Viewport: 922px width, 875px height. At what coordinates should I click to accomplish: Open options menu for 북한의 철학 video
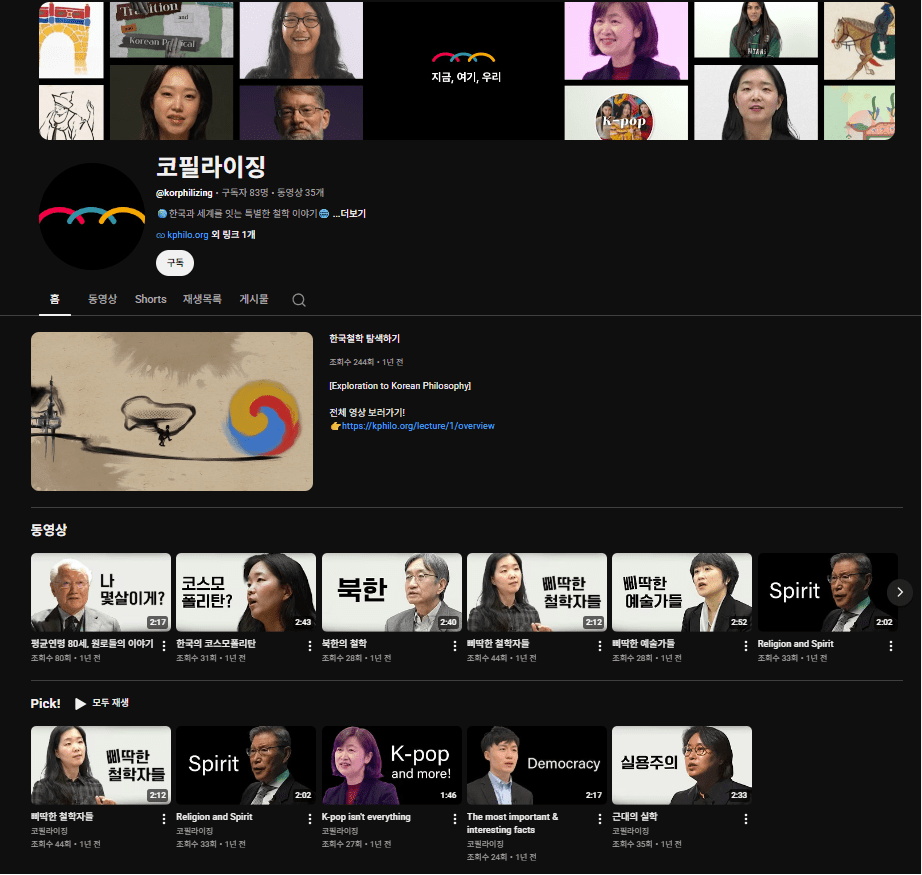coord(455,646)
